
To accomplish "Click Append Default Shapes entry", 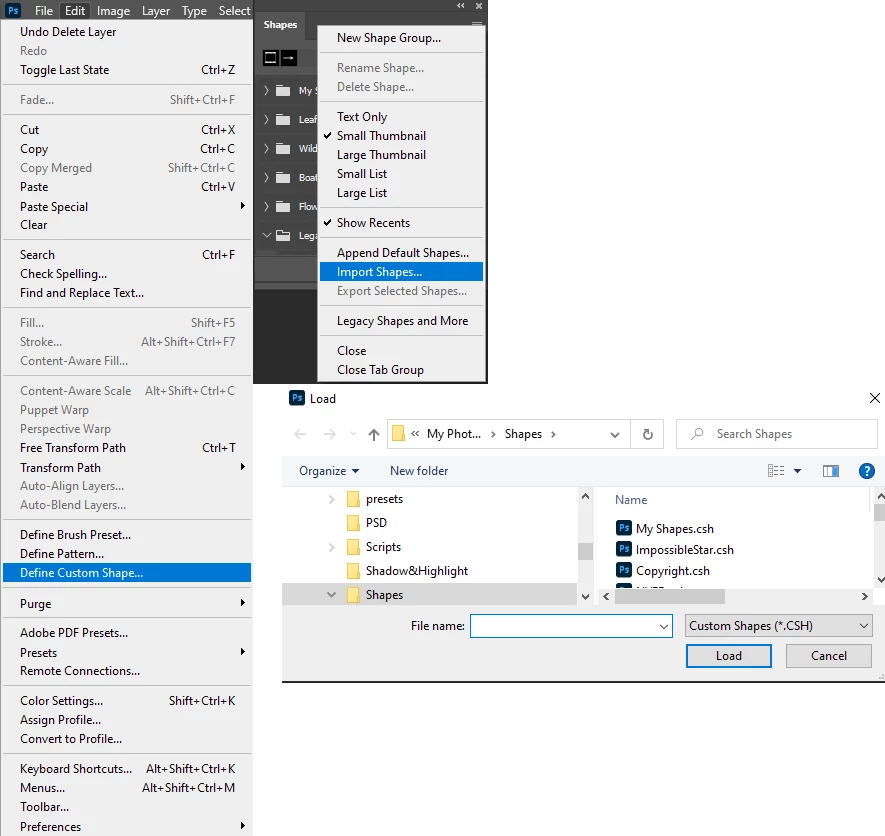I will pyautogui.click(x=401, y=253).
